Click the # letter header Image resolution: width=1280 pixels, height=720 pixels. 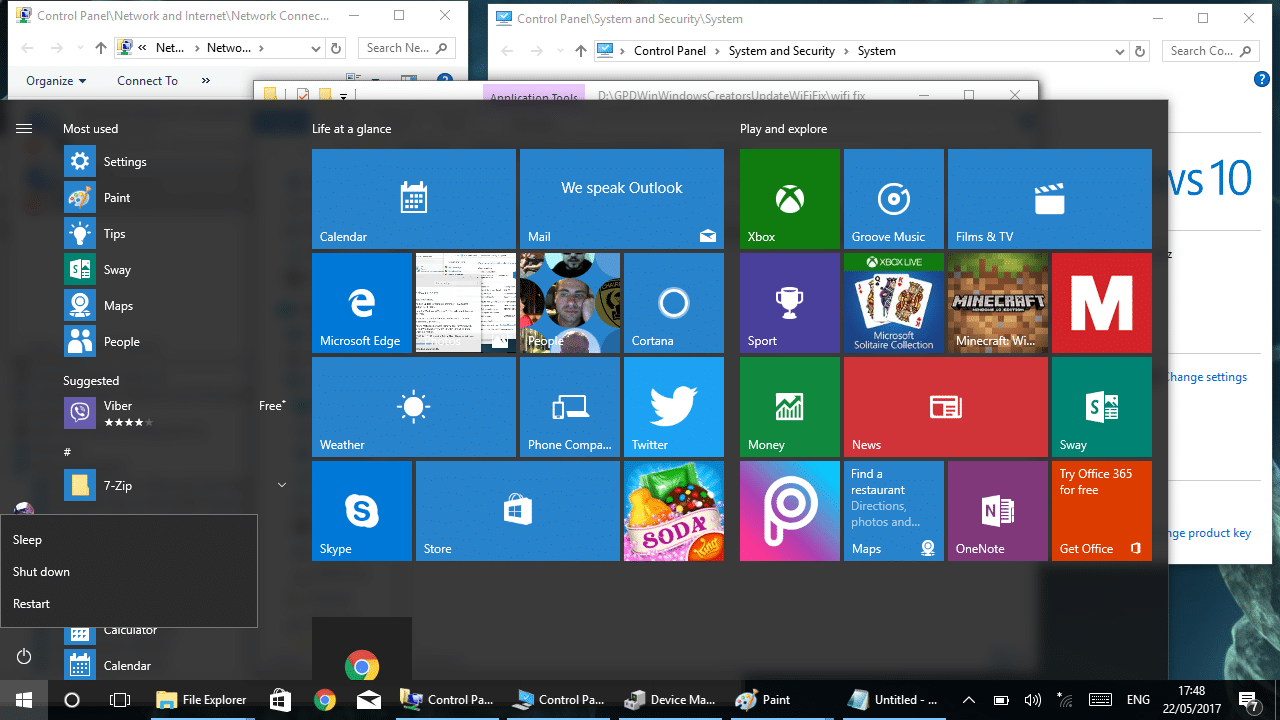[x=68, y=452]
